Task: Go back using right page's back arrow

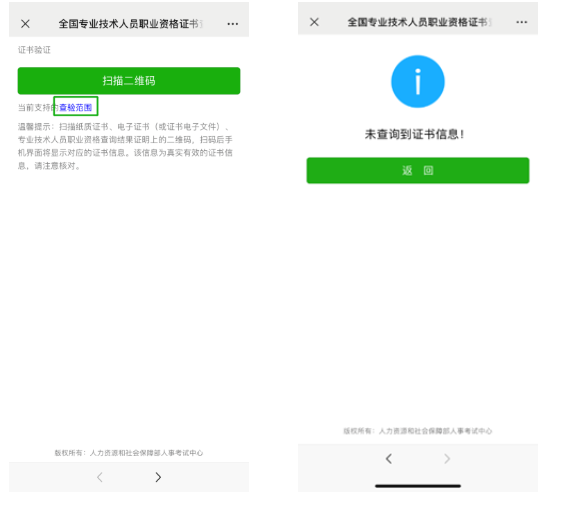Action: pyautogui.click(x=389, y=459)
